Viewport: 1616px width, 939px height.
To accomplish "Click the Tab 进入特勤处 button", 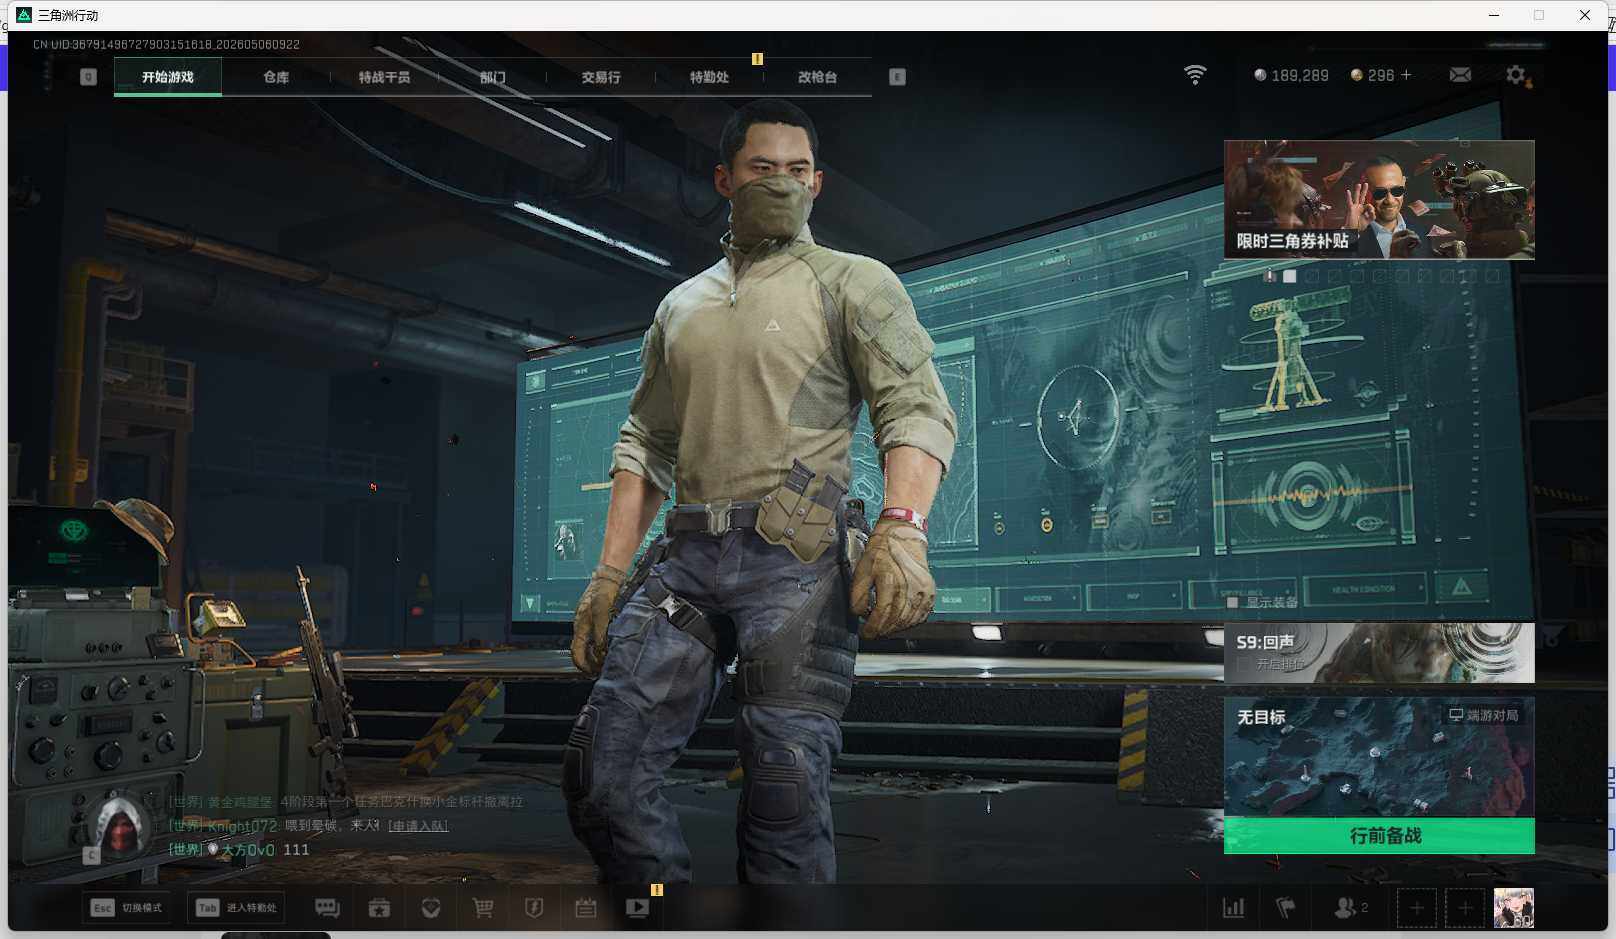I will click(x=236, y=908).
